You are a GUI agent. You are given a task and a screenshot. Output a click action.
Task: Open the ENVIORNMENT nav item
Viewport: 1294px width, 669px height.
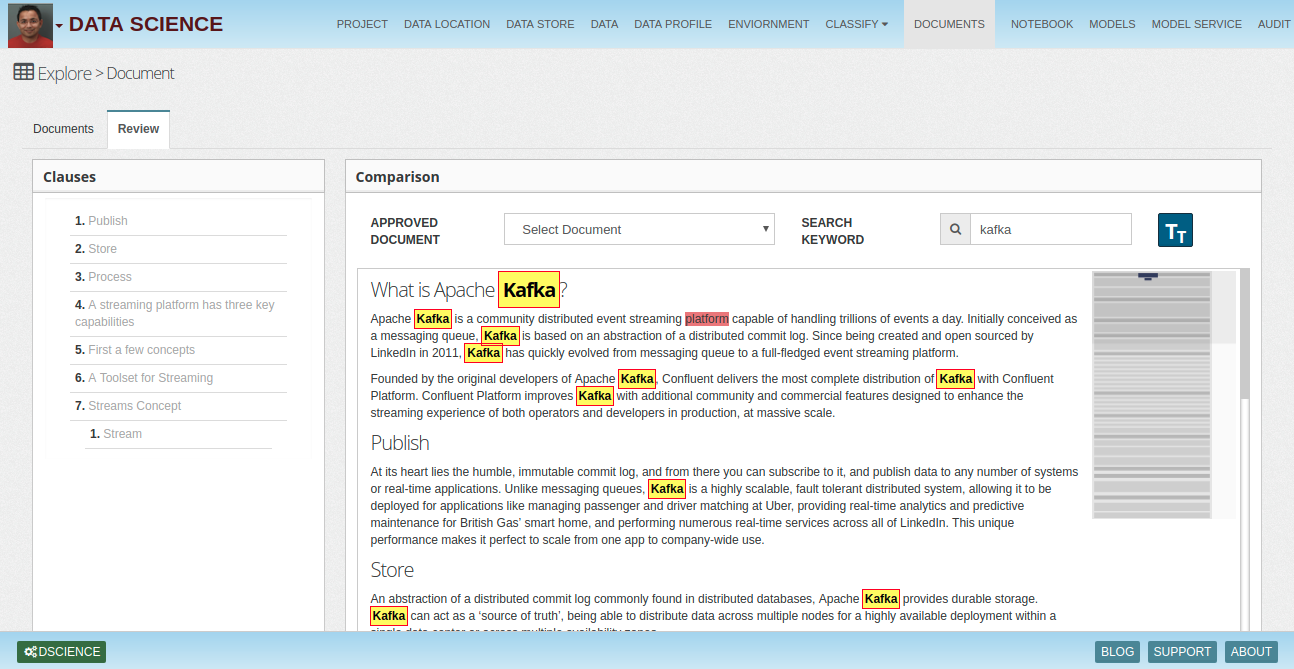click(x=769, y=24)
